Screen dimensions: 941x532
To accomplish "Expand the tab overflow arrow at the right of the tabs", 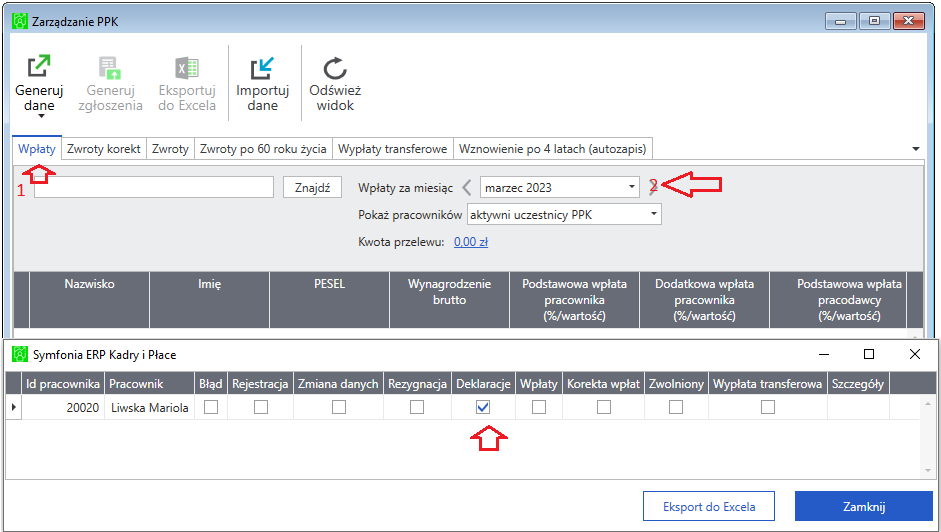I will [916, 149].
